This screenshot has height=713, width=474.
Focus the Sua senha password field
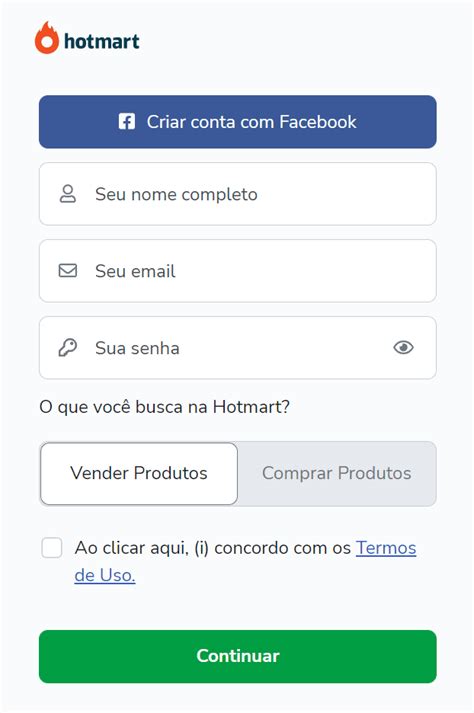(x=237, y=348)
